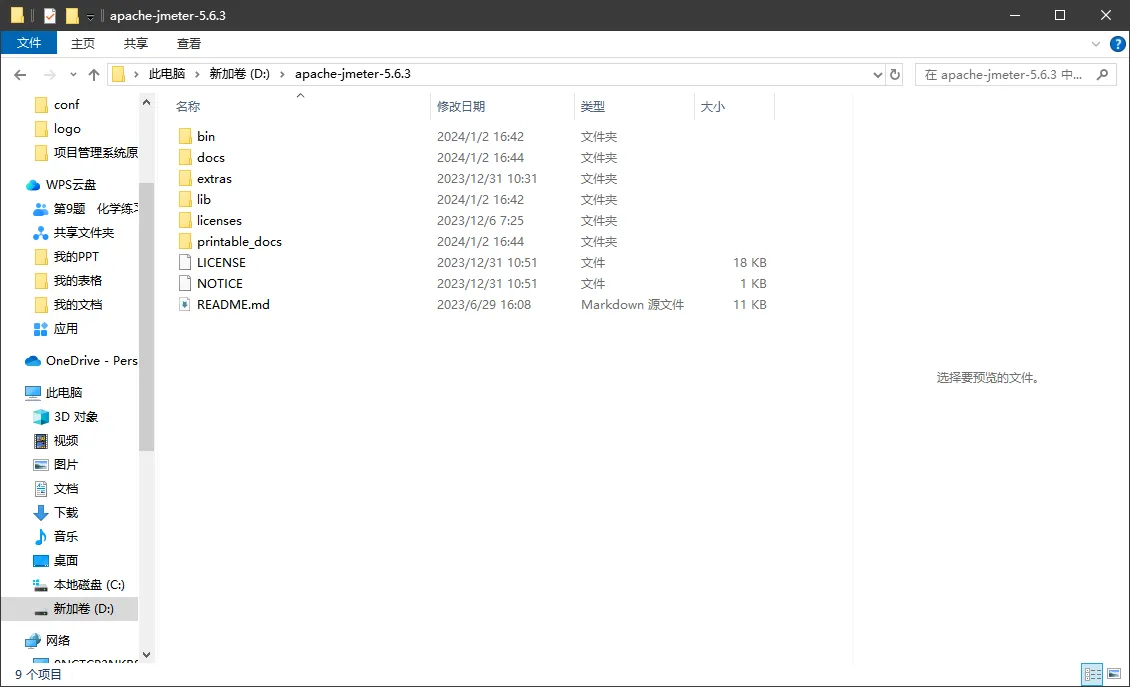Open the Help question mark icon
Screen dimensions: 1130x687
[x=1118, y=44]
